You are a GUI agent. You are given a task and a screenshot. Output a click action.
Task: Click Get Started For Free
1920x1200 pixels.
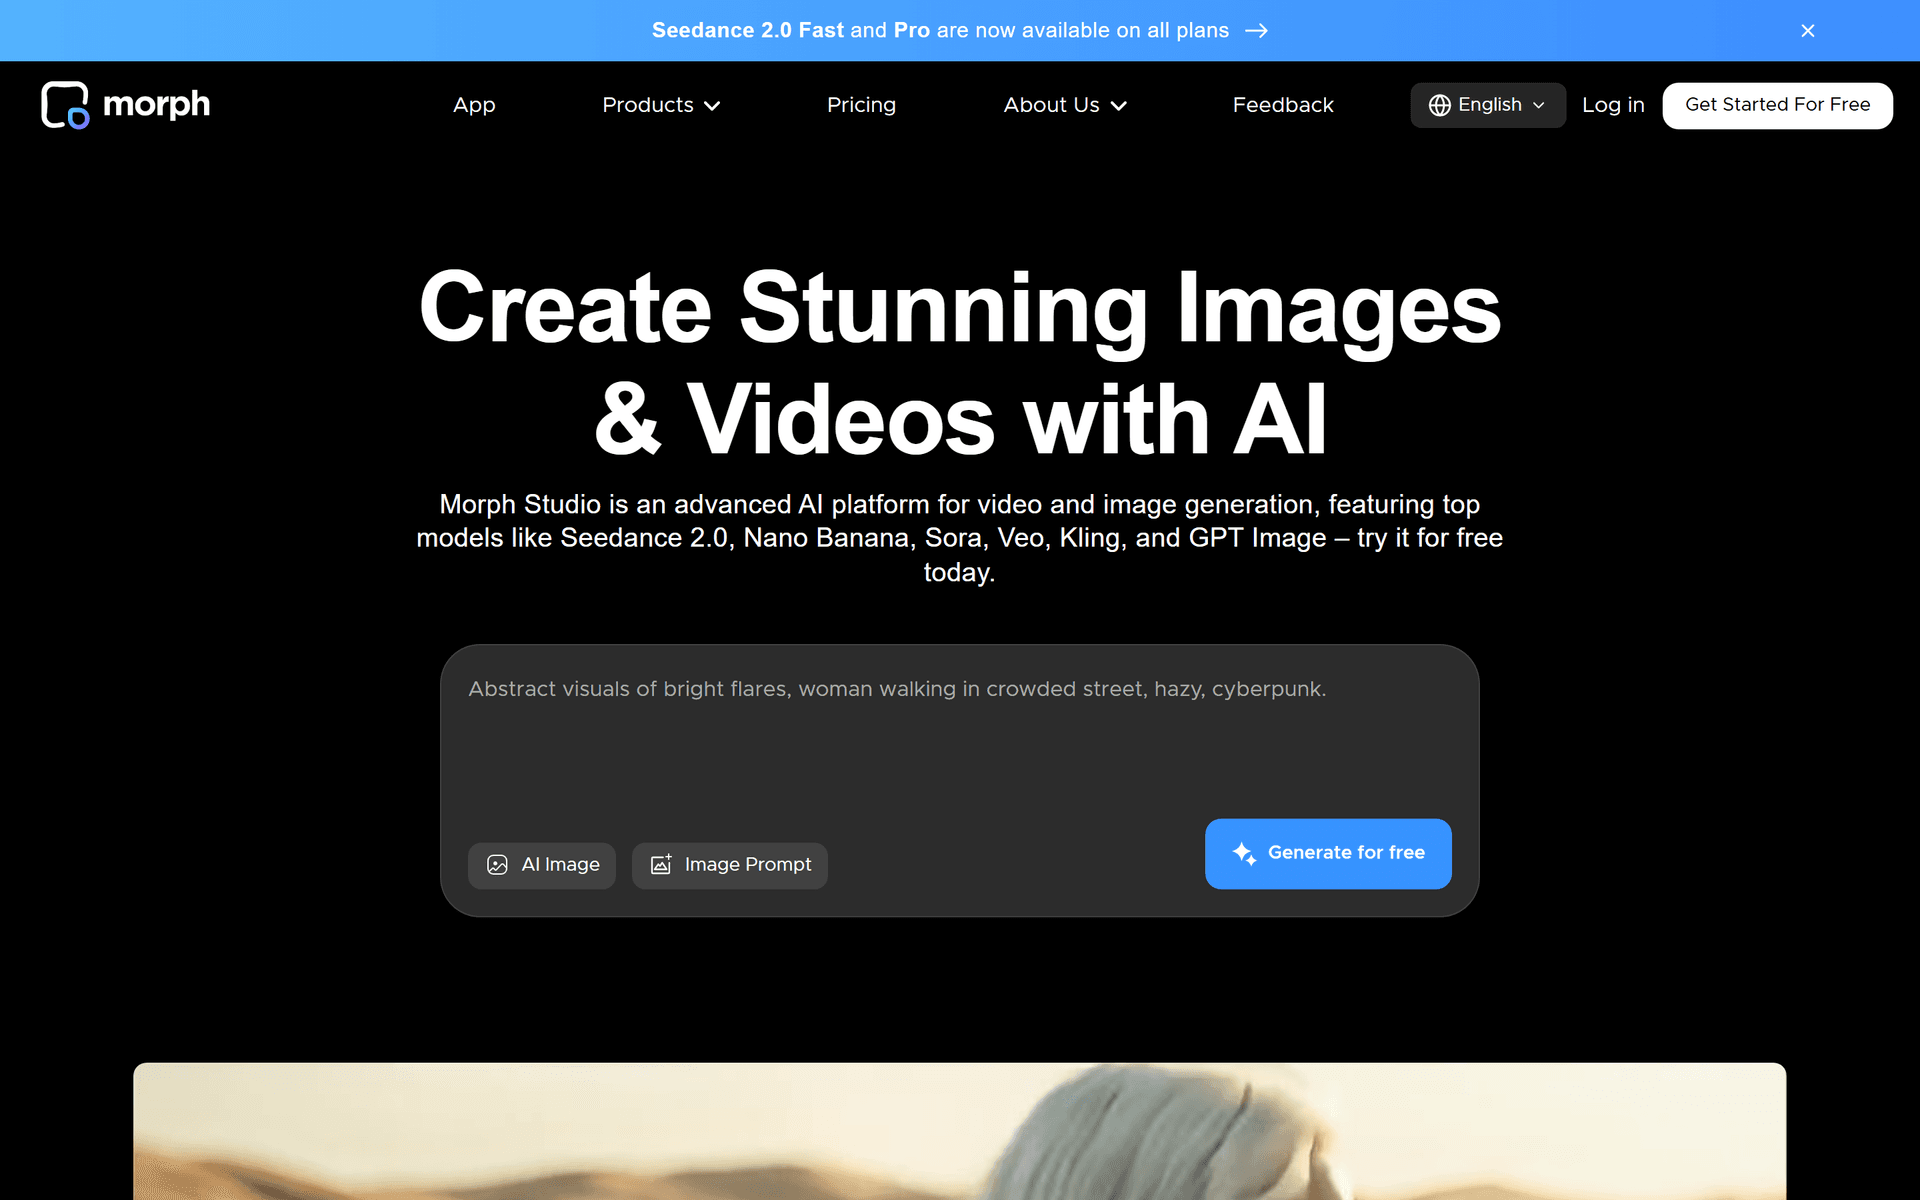(x=1777, y=105)
